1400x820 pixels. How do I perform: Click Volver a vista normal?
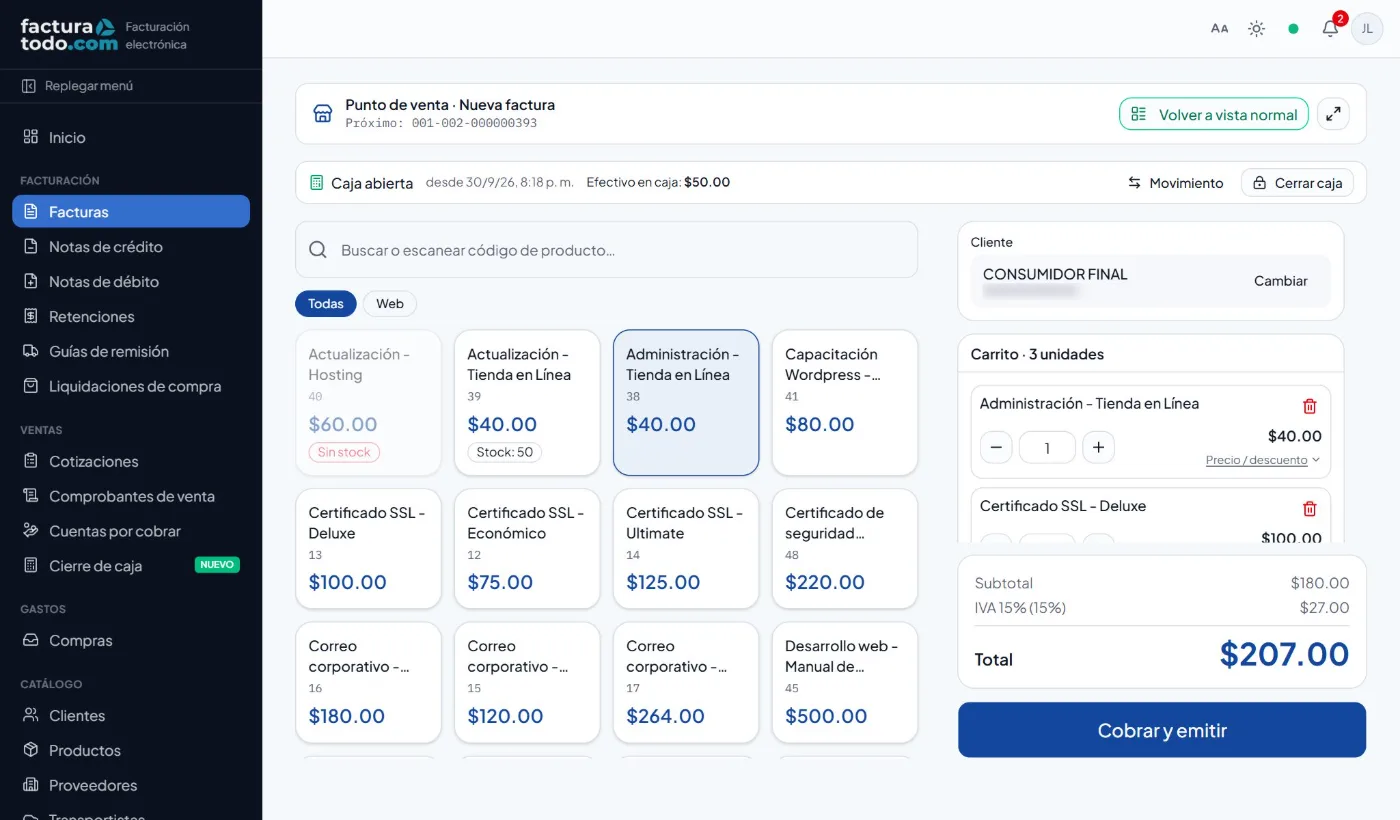coord(1214,114)
